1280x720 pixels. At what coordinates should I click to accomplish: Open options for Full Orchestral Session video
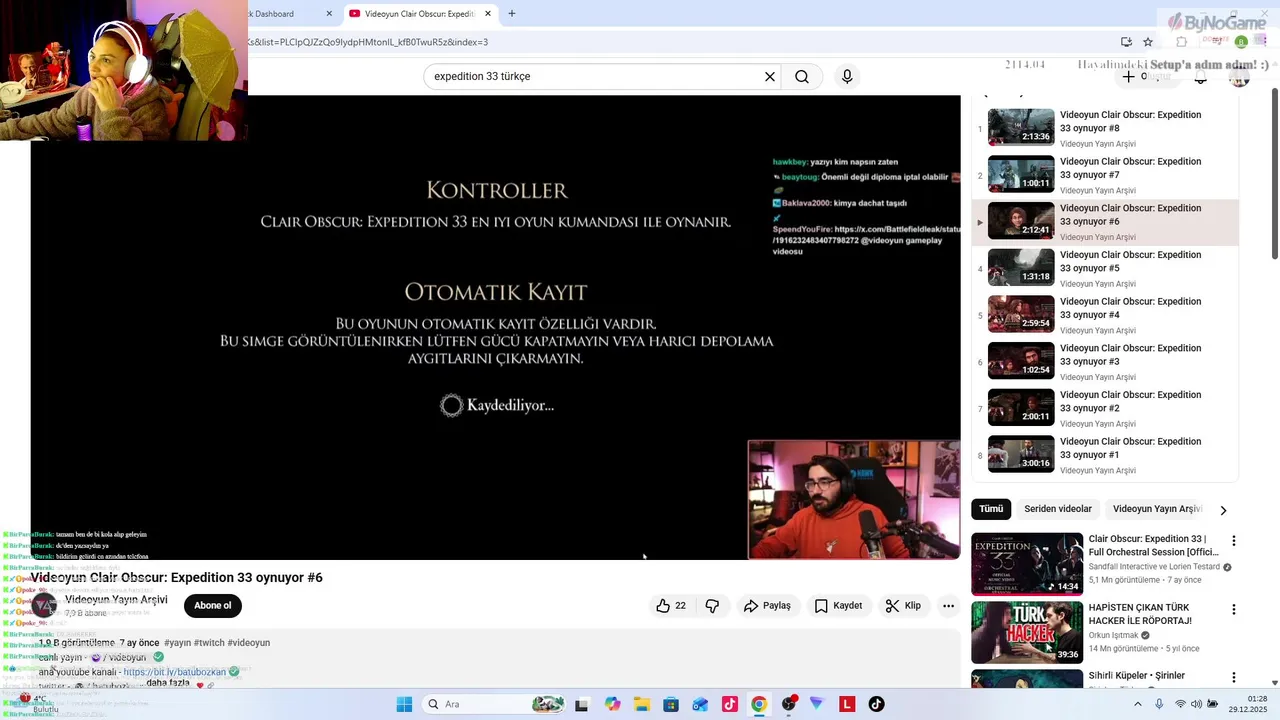pos(1233,541)
